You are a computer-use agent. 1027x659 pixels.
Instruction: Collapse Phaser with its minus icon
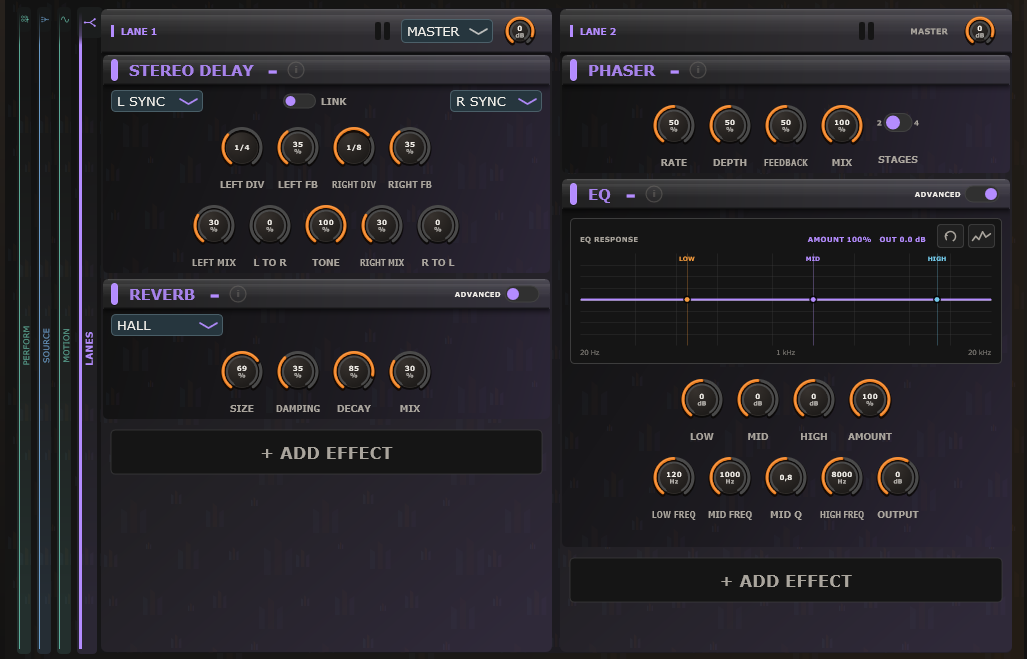tap(675, 71)
